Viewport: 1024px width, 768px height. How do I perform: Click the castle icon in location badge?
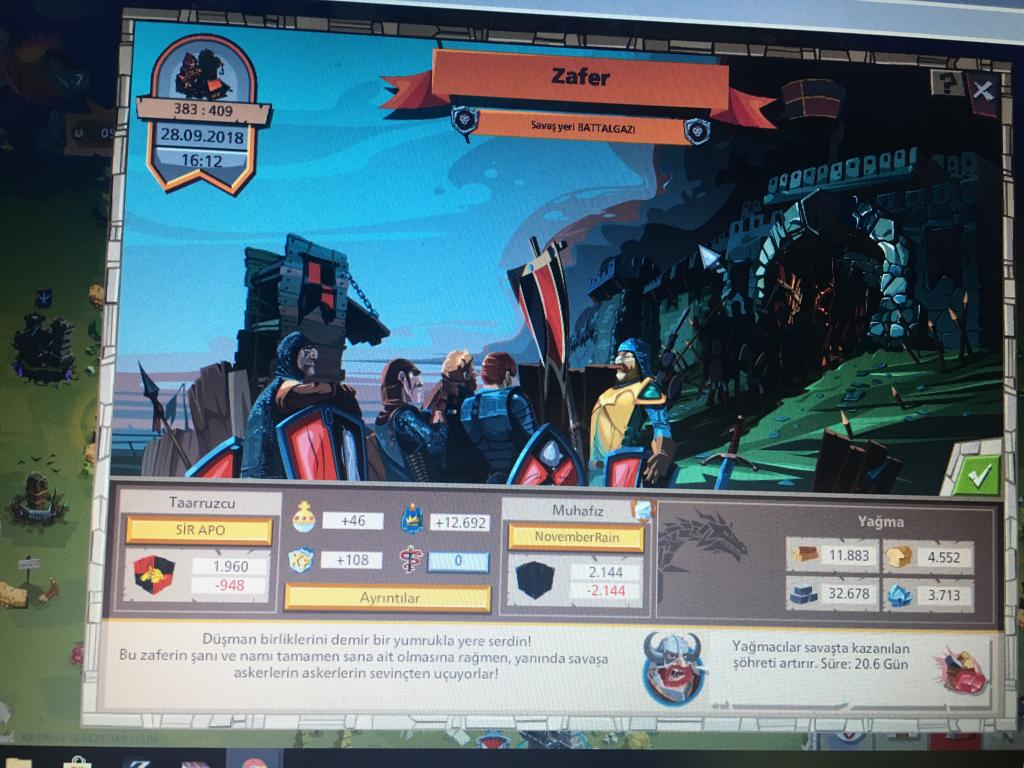[x=203, y=74]
